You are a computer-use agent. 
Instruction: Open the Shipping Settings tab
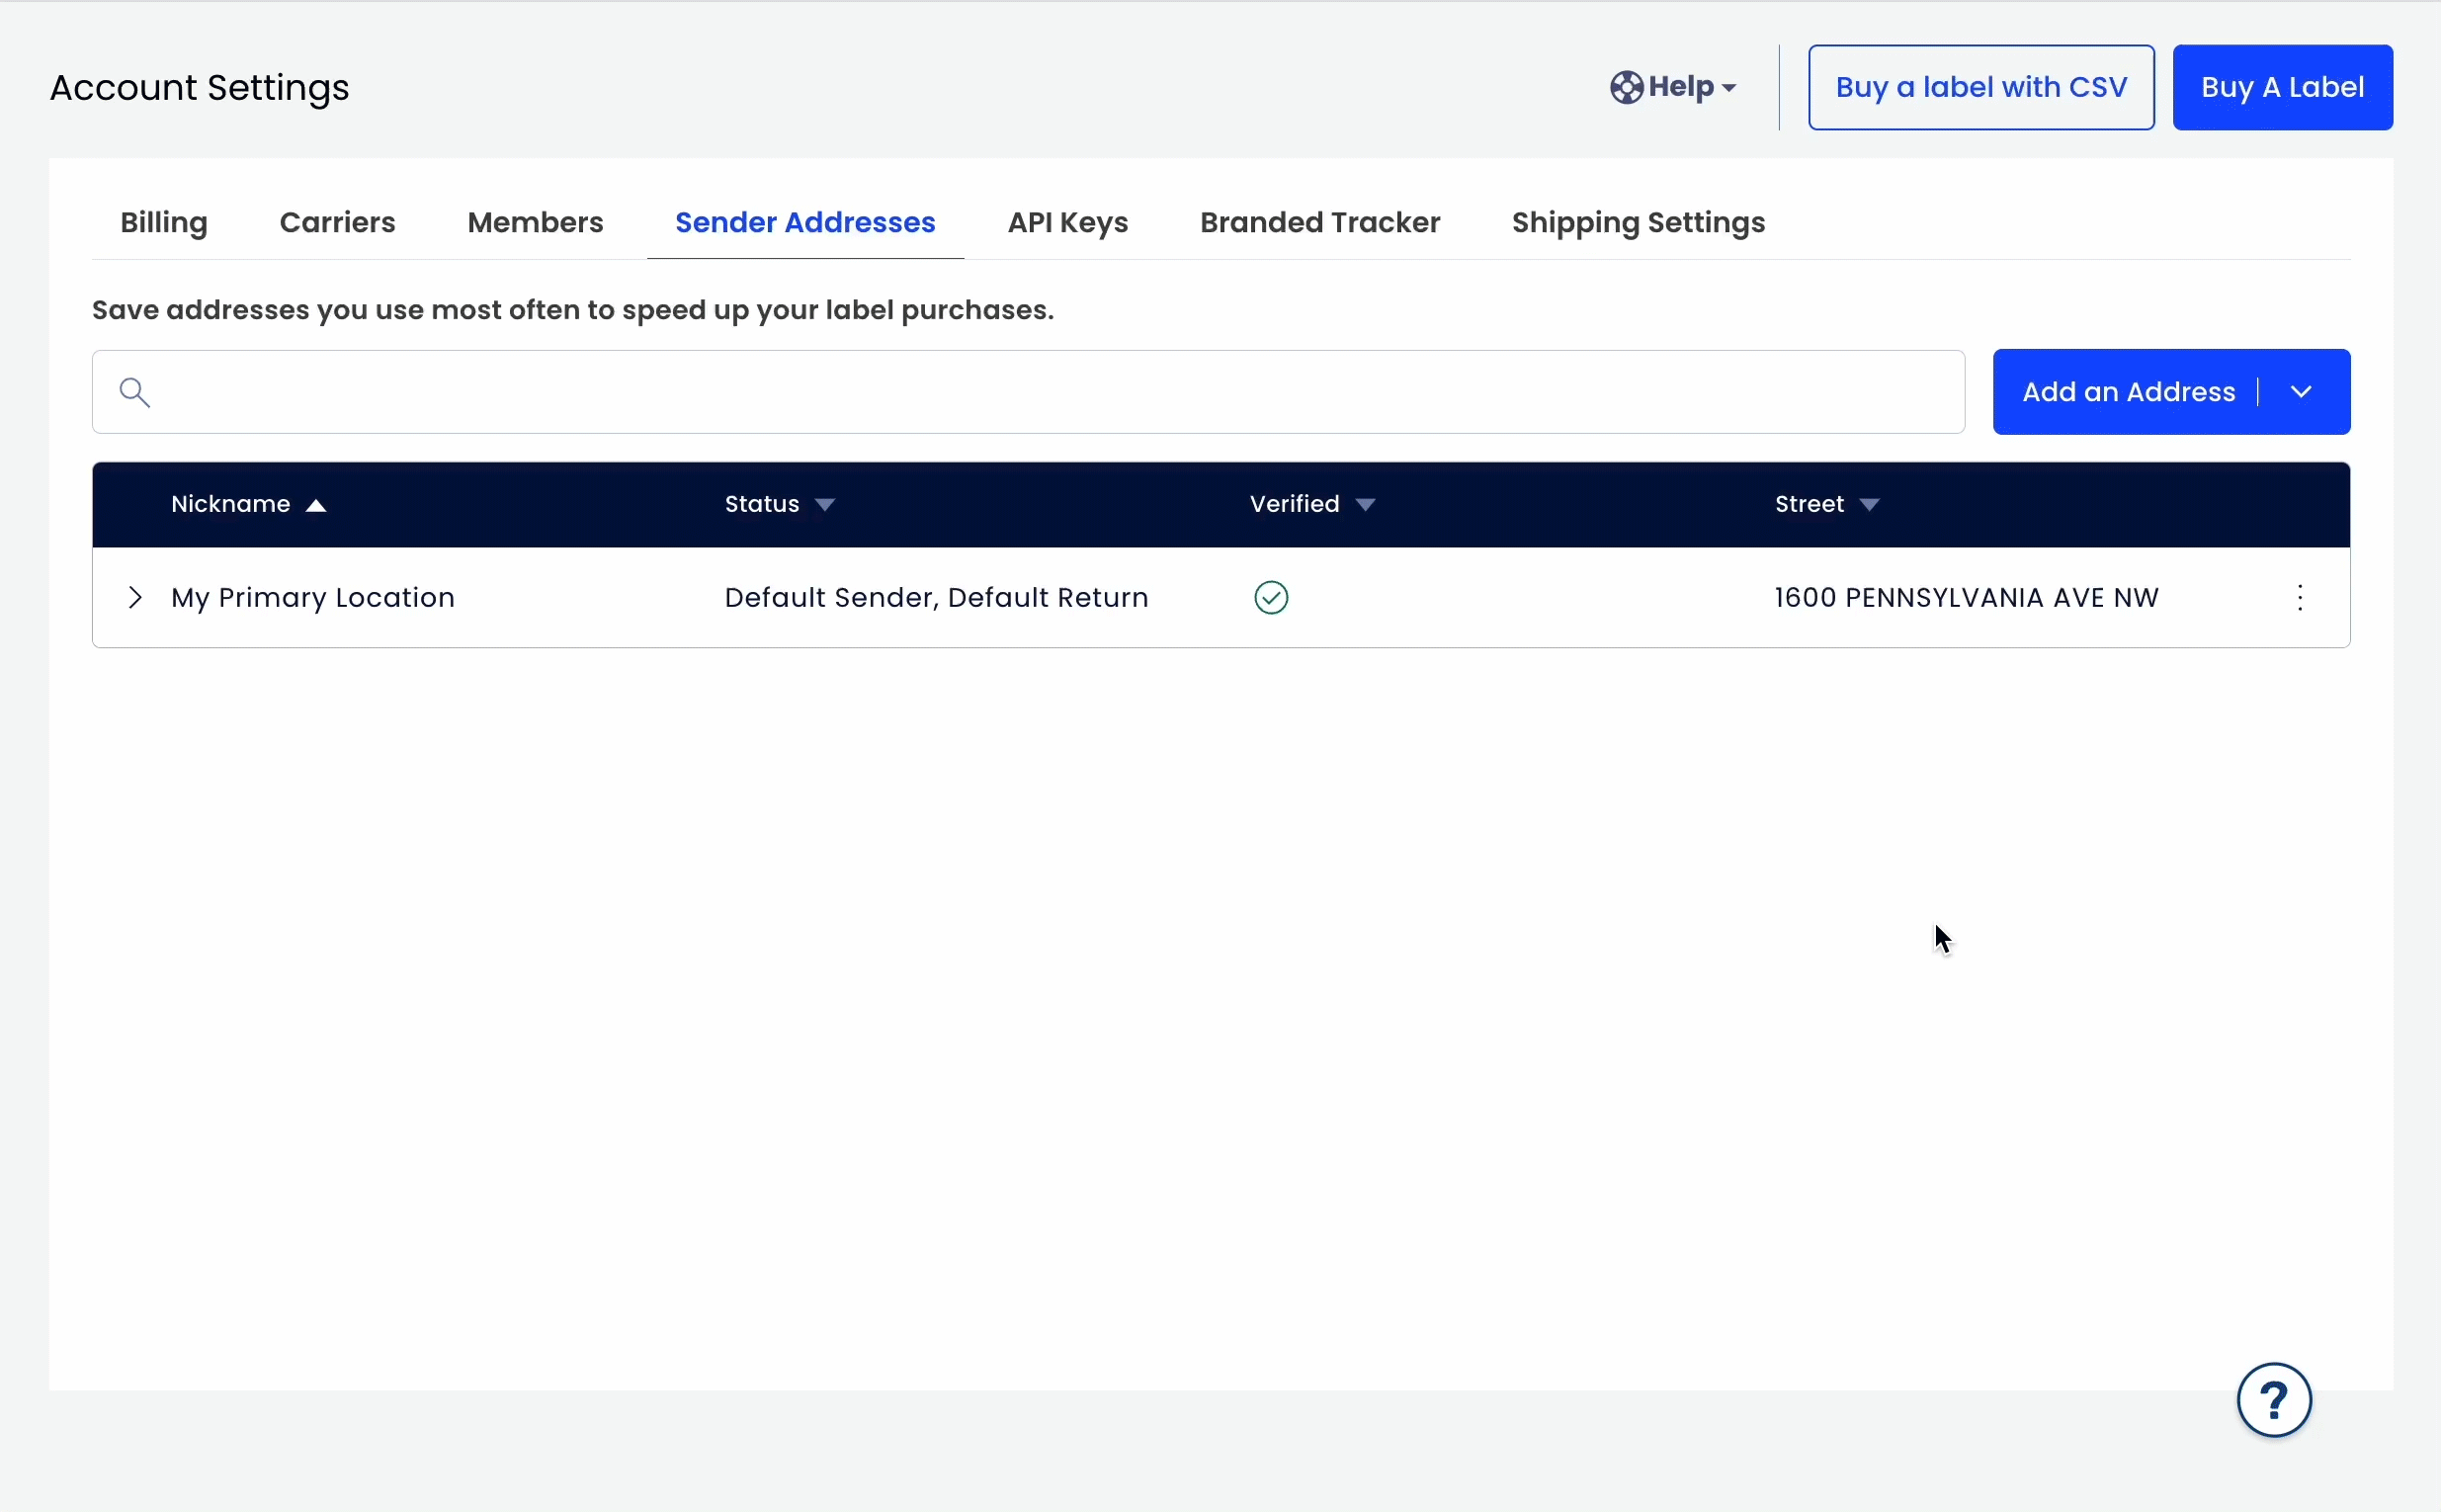click(1638, 222)
